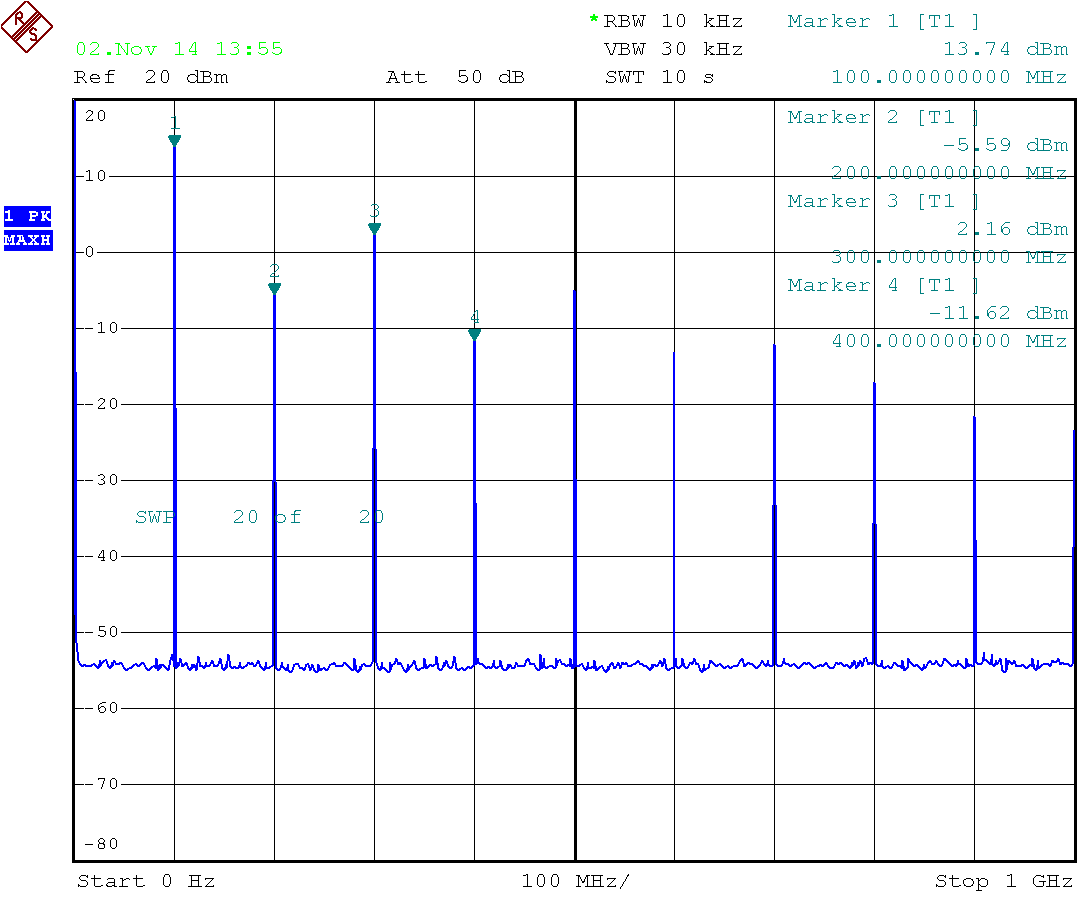Click the 'RBW 10 kHz' readout
Viewport: 1079px width, 900px height.
click(673, 21)
